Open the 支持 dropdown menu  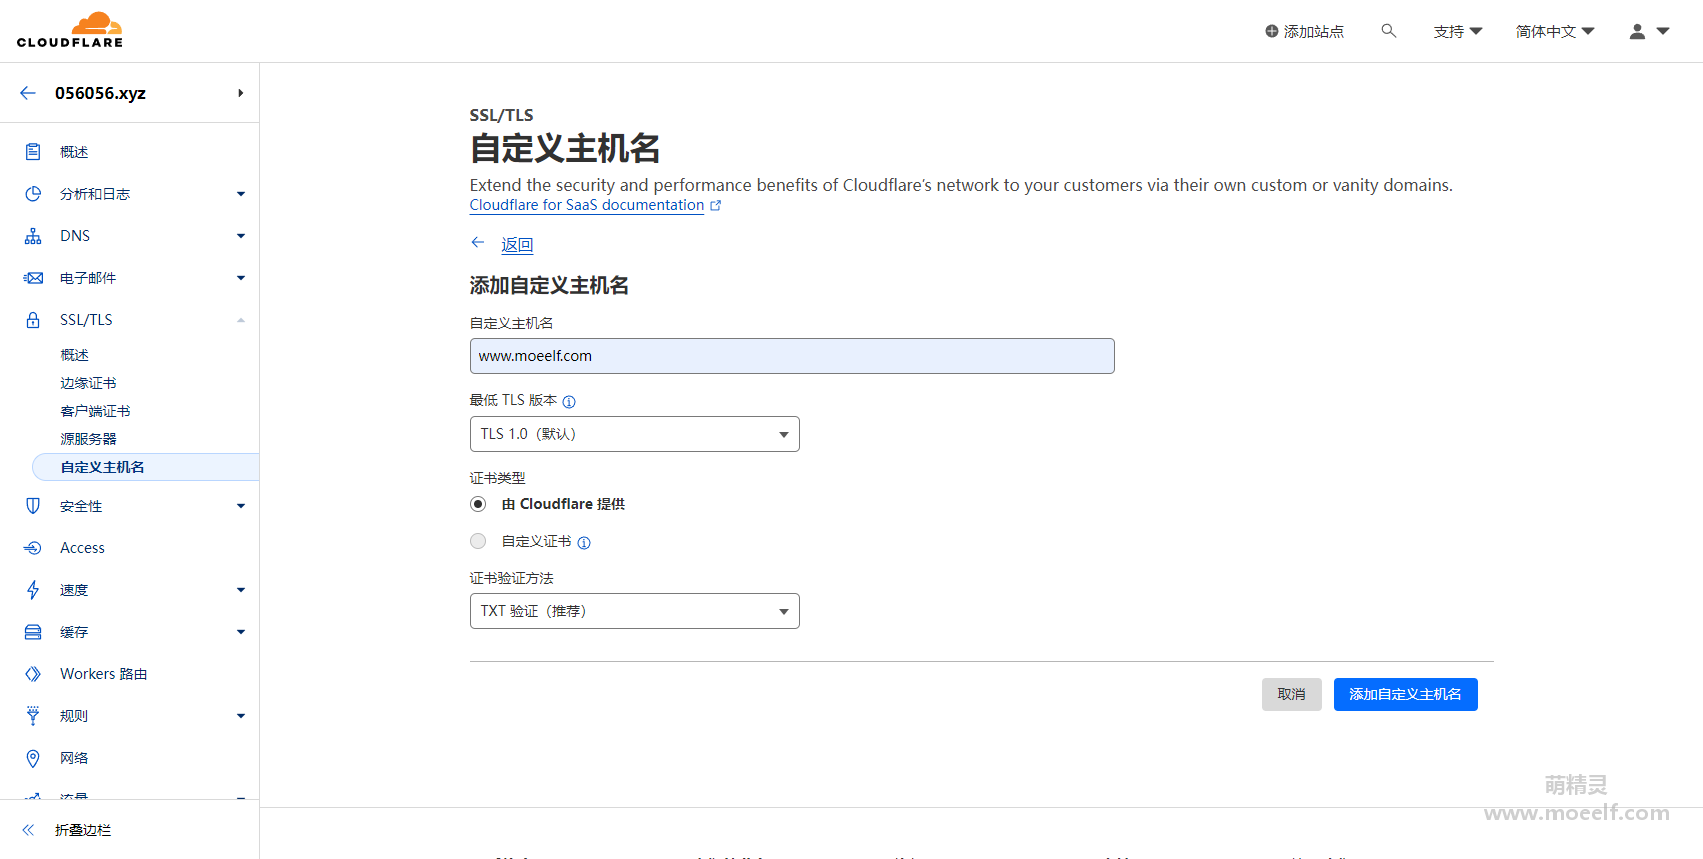click(1458, 32)
